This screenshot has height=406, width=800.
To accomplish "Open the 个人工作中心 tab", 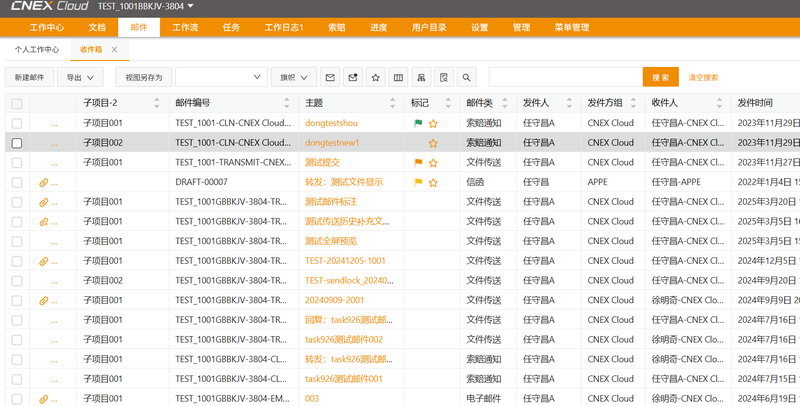I will pyautogui.click(x=37, y=49).
